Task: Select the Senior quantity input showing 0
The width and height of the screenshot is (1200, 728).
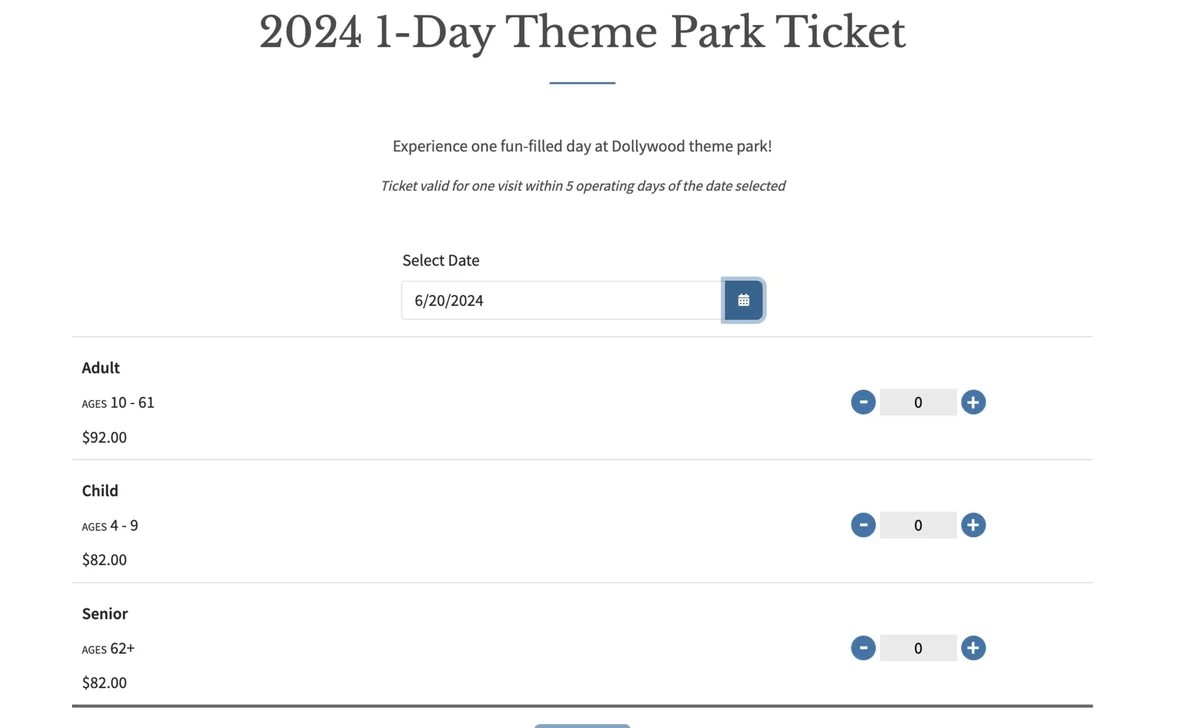Action: coord(917,647)
